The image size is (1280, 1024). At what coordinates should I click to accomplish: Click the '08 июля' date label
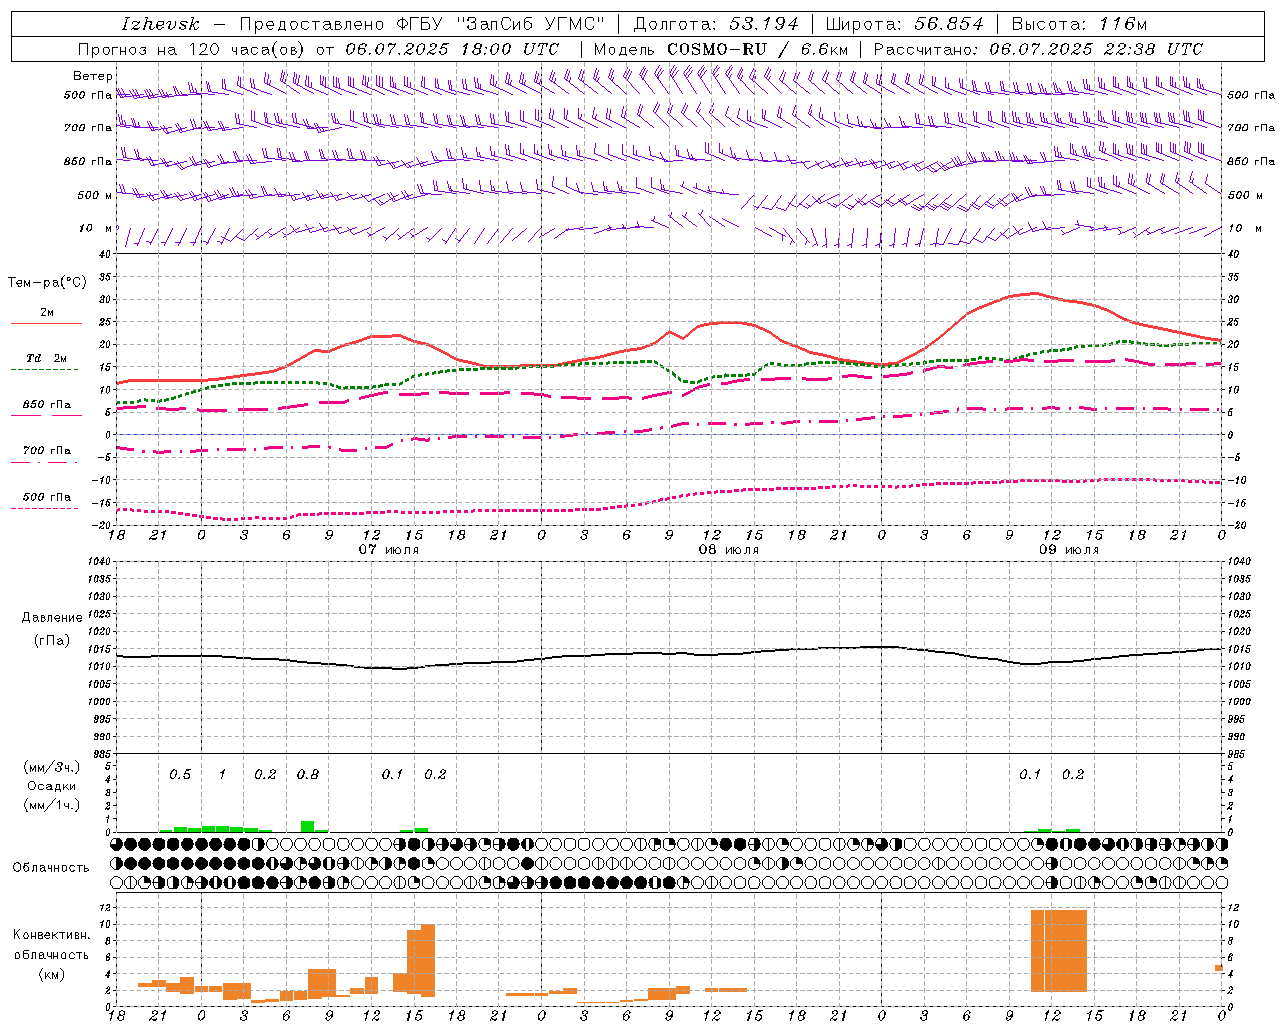coord(729,550)
